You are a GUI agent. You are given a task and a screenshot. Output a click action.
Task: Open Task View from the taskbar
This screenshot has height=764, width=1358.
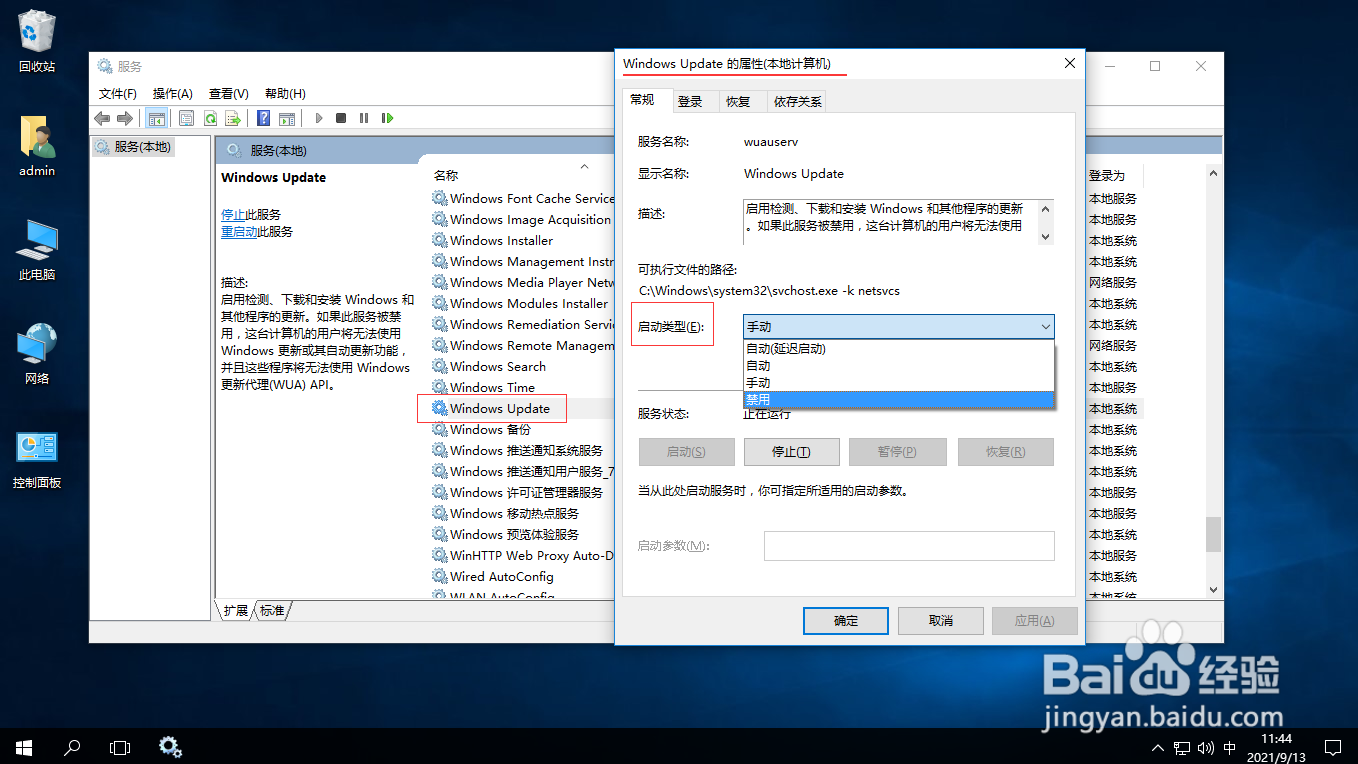point(120,746)
